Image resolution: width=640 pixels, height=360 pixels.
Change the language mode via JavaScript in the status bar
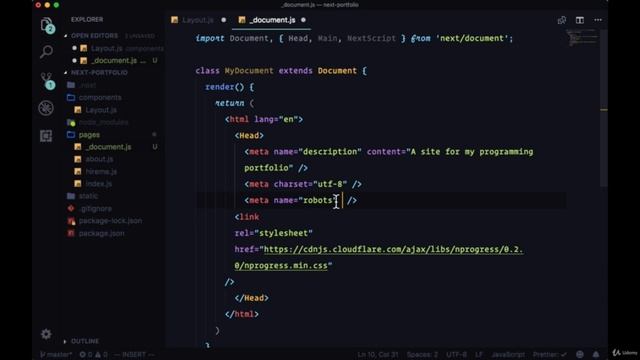[508, 354]
